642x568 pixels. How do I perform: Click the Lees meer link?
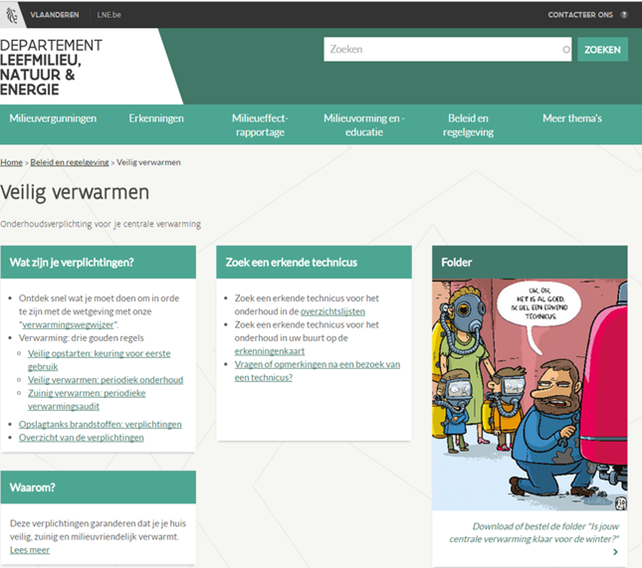[27, 550]
